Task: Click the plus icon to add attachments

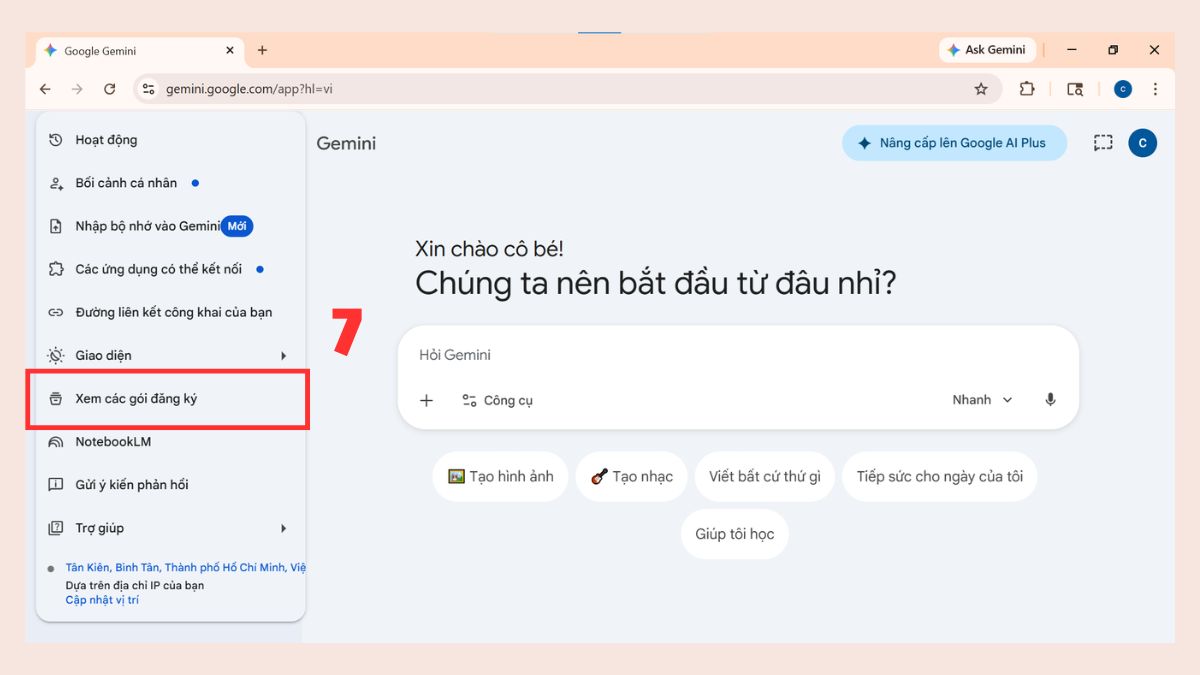Action: click(426, 400)
